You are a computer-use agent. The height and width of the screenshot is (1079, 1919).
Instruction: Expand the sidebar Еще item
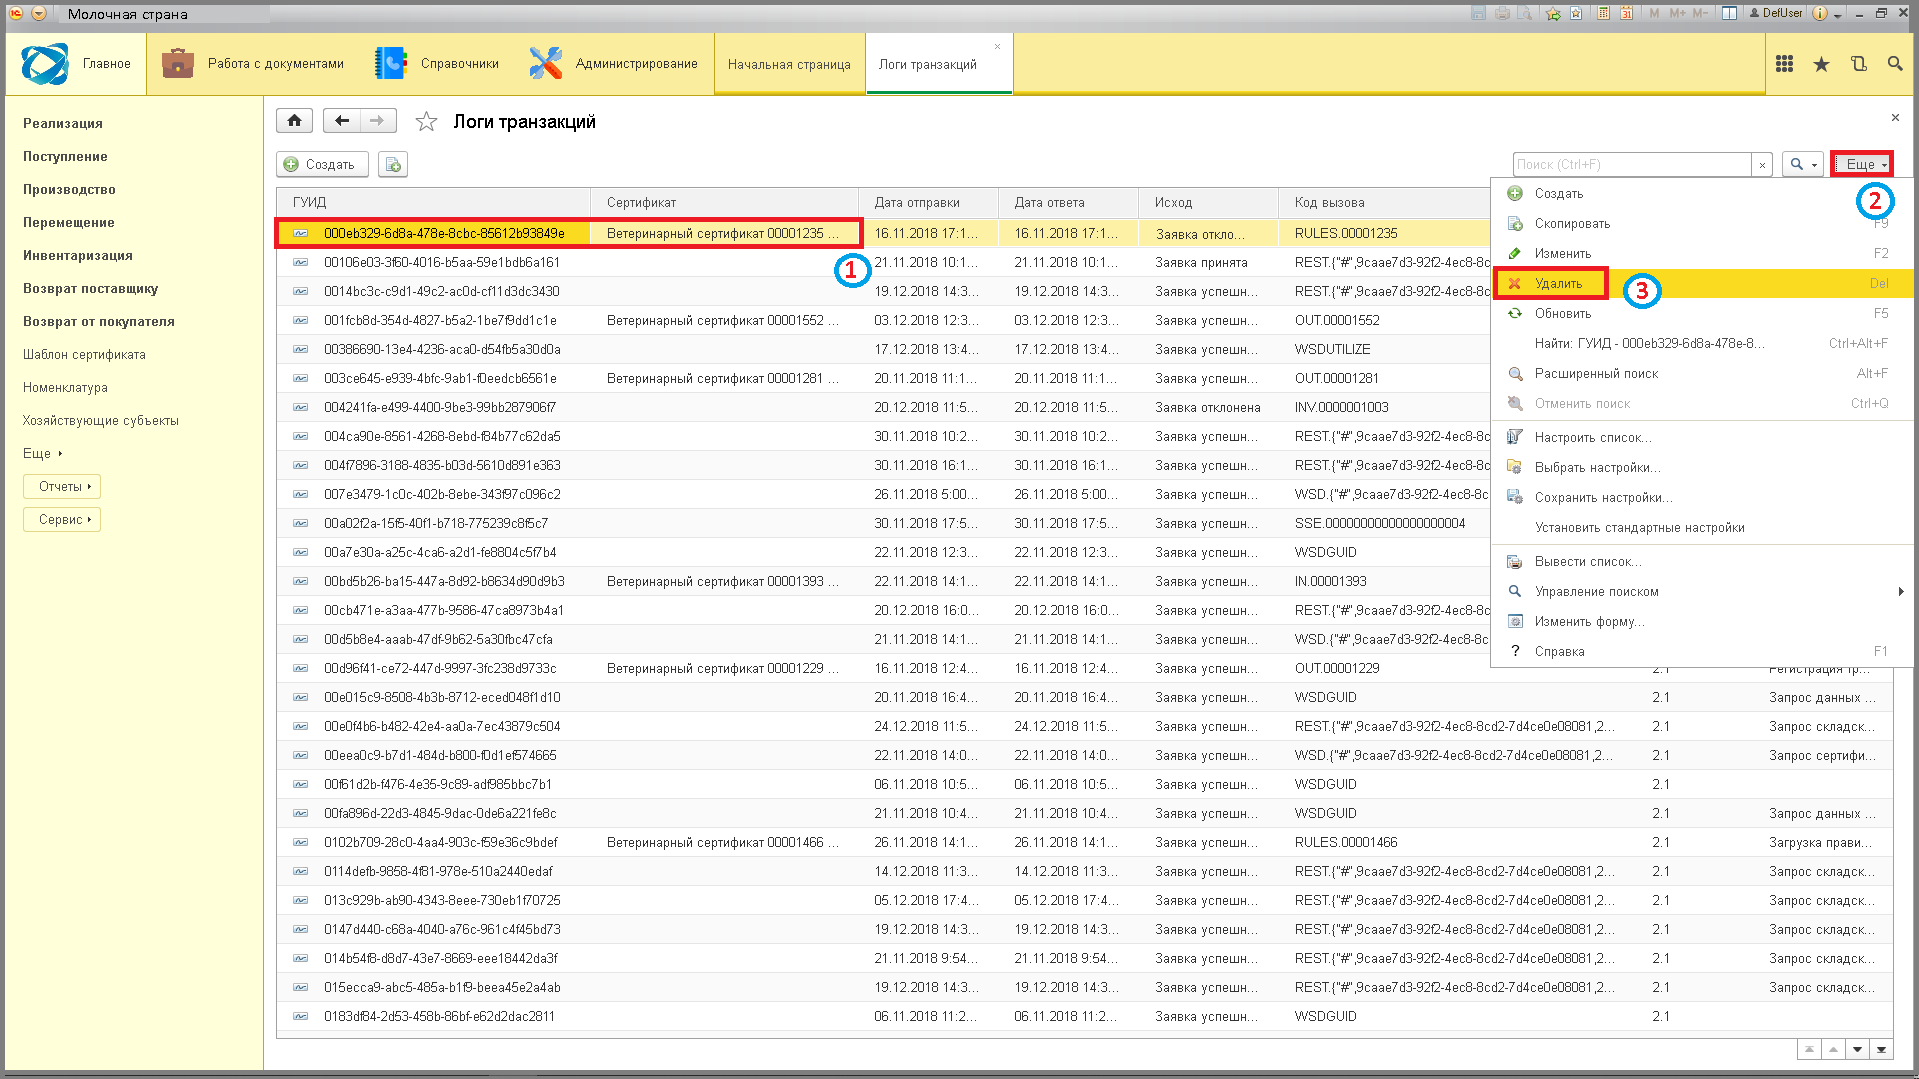point(42,454)
